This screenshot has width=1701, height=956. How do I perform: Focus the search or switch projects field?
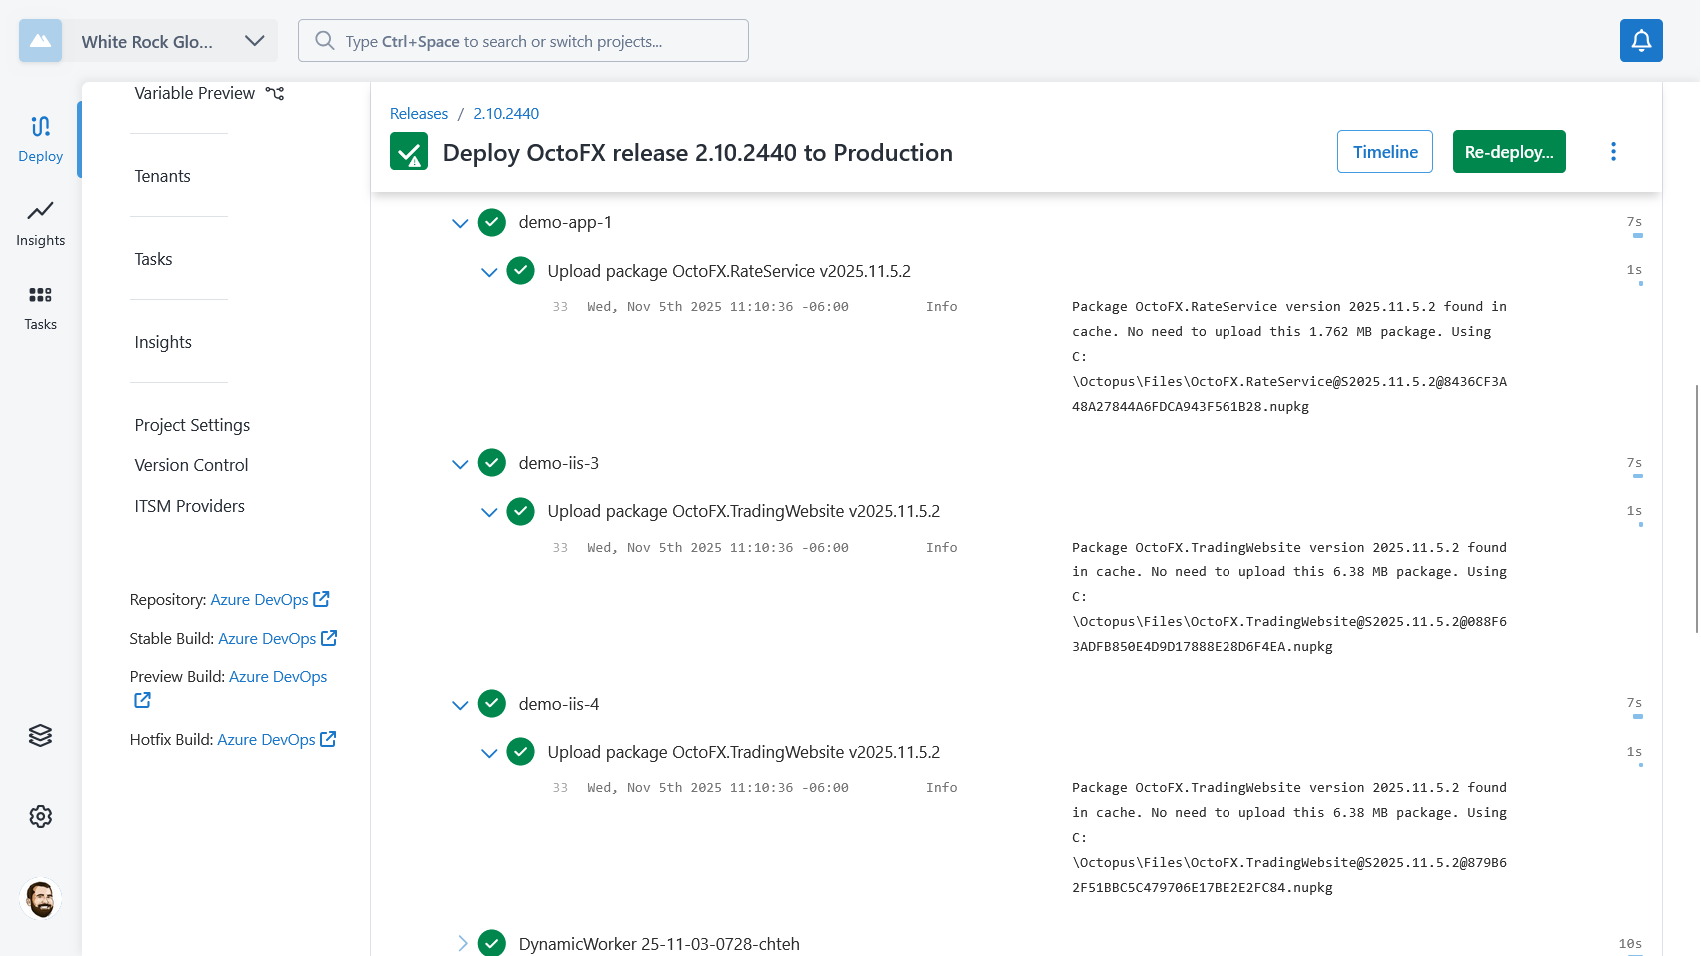pos(523,41)
